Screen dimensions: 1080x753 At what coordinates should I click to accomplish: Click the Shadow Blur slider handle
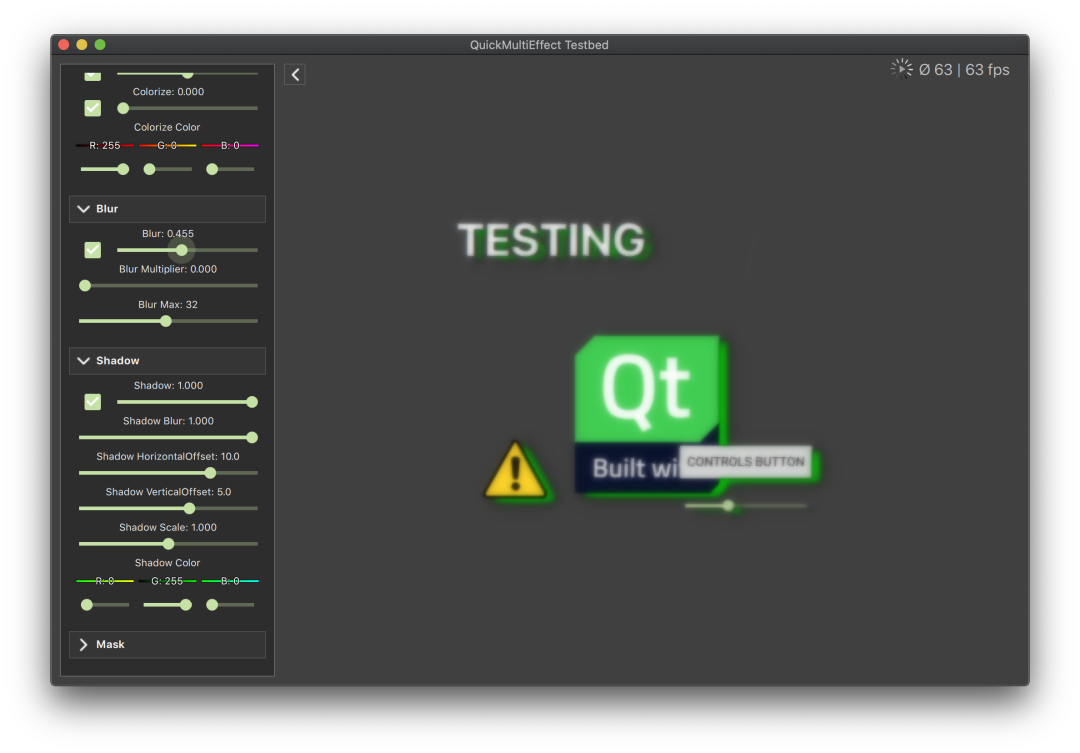pos(252,437)
